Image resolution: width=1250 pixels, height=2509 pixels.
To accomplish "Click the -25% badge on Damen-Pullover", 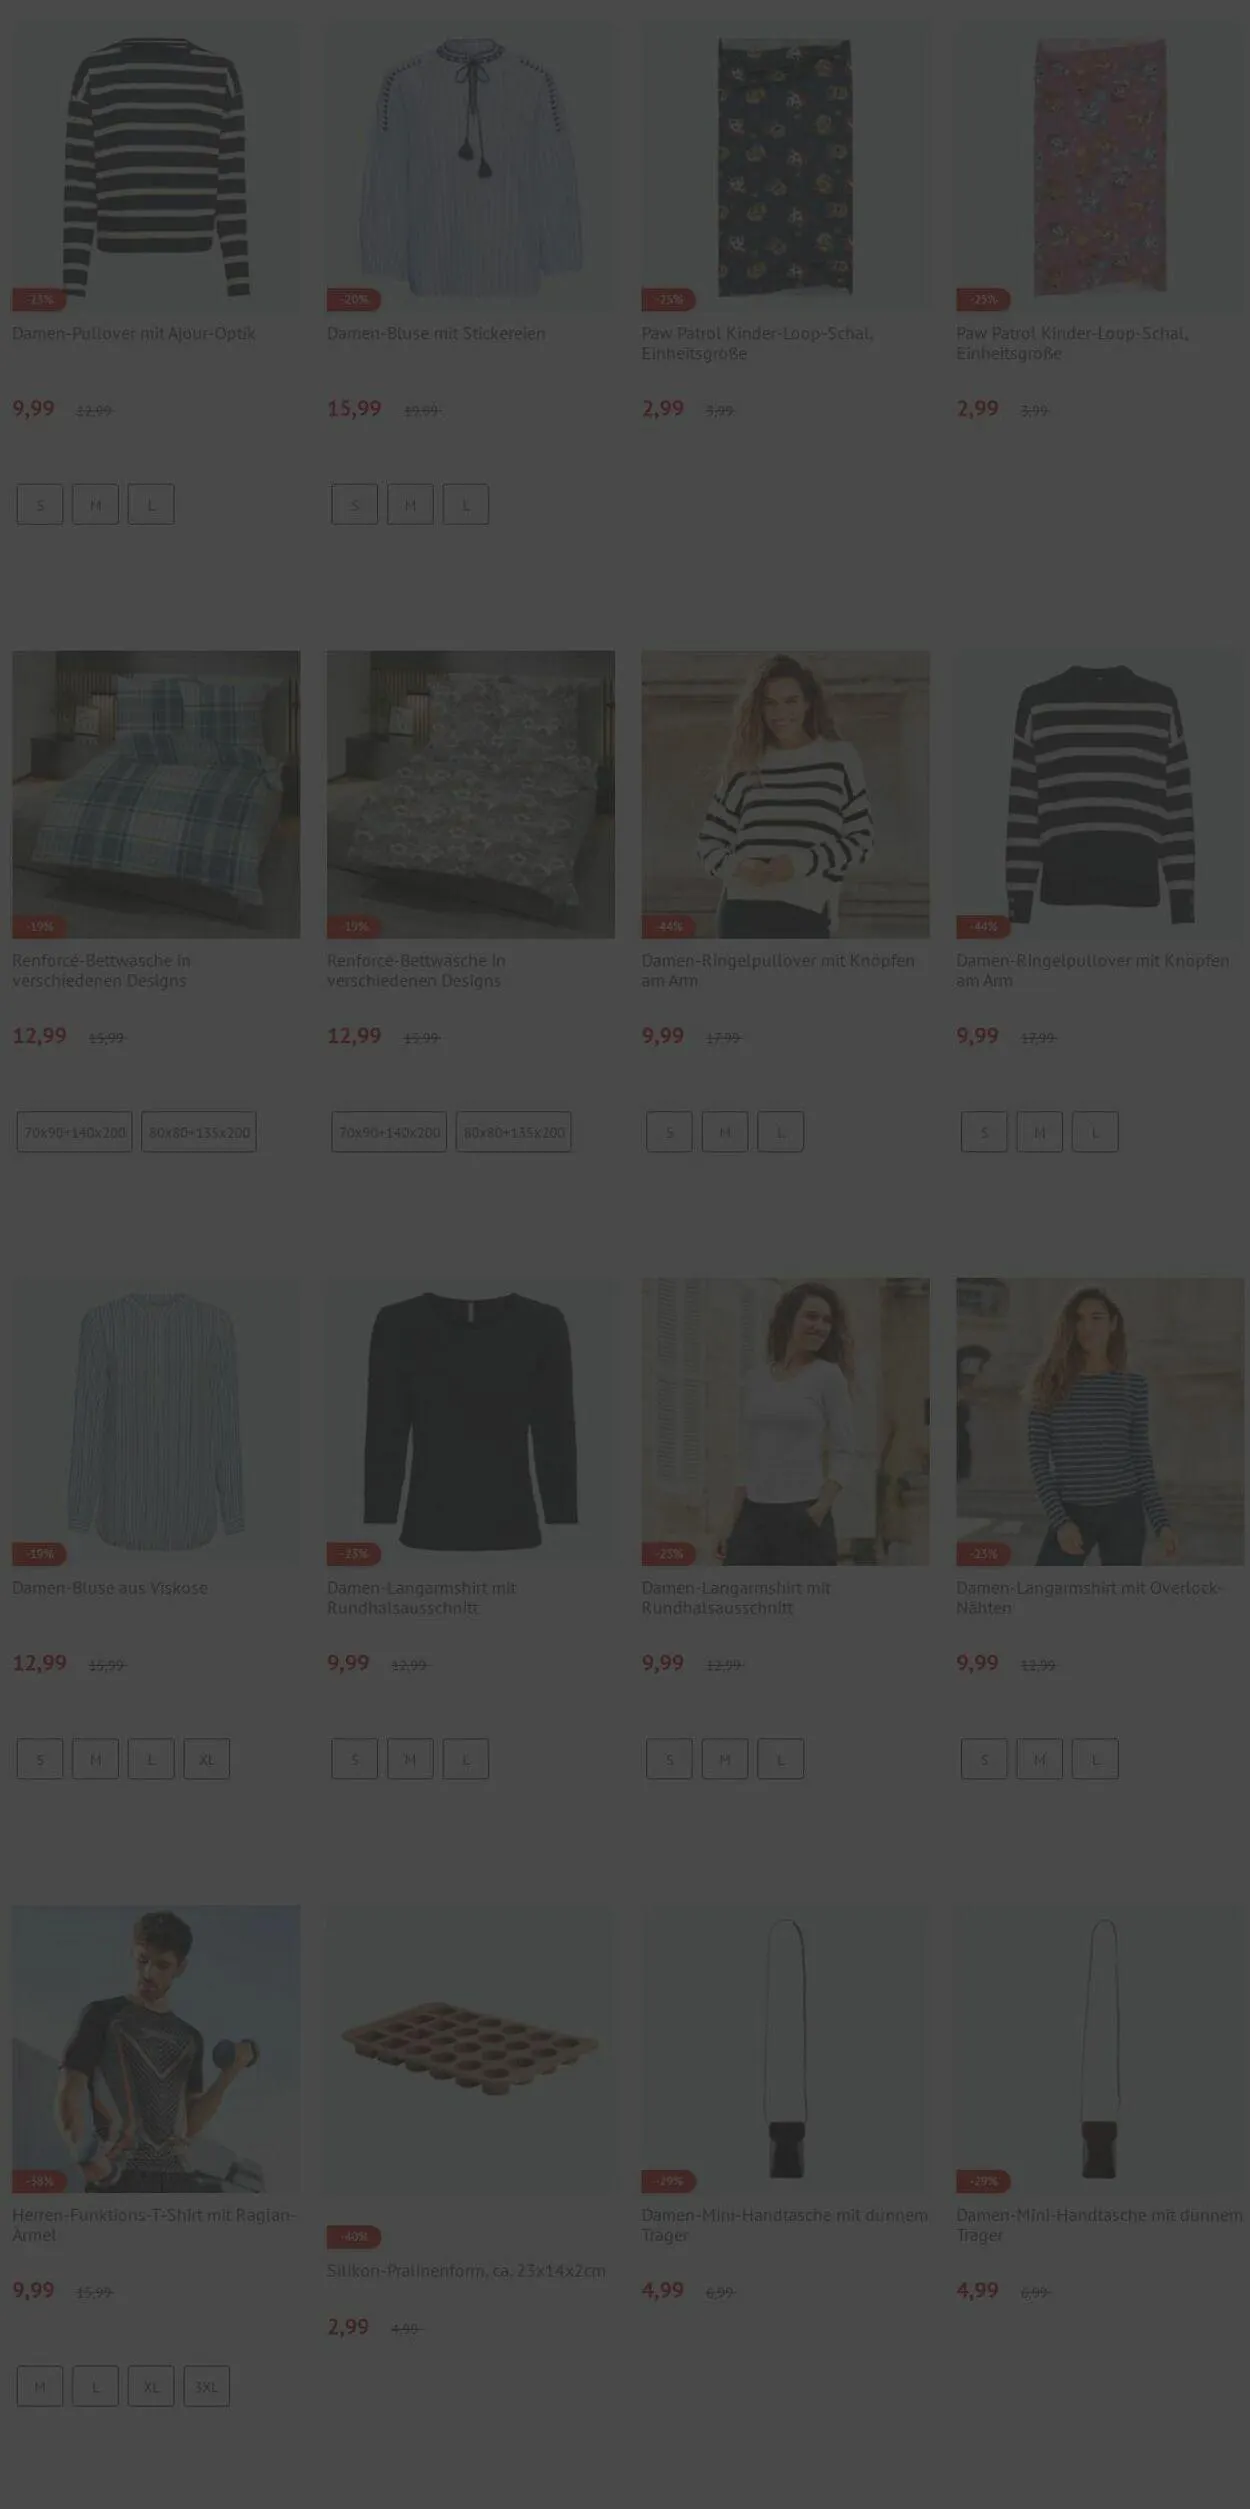I will [39, 299].
